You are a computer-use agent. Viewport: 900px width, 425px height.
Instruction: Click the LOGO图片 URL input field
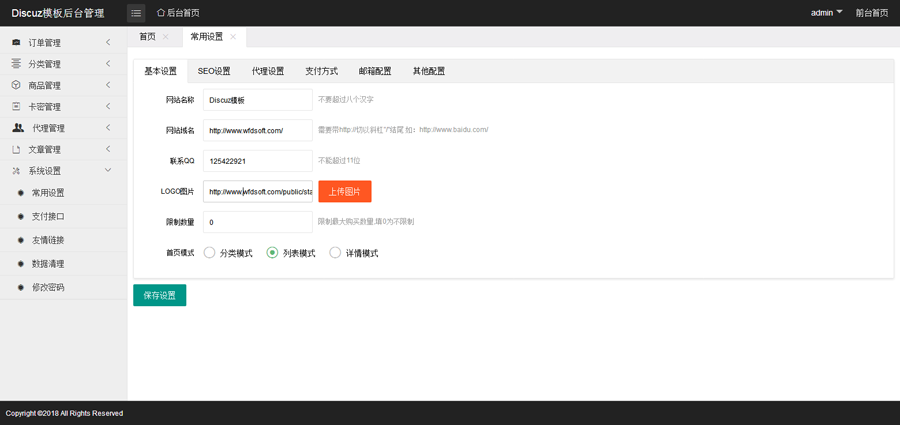pos(258,192)
